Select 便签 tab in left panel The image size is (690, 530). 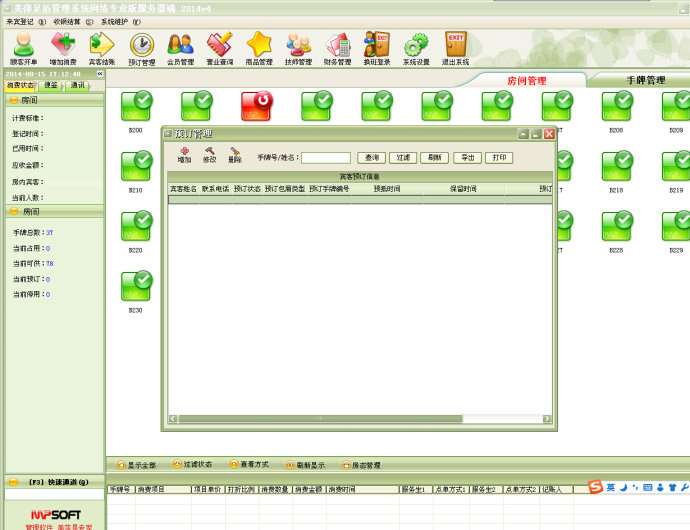click(51, 85)
